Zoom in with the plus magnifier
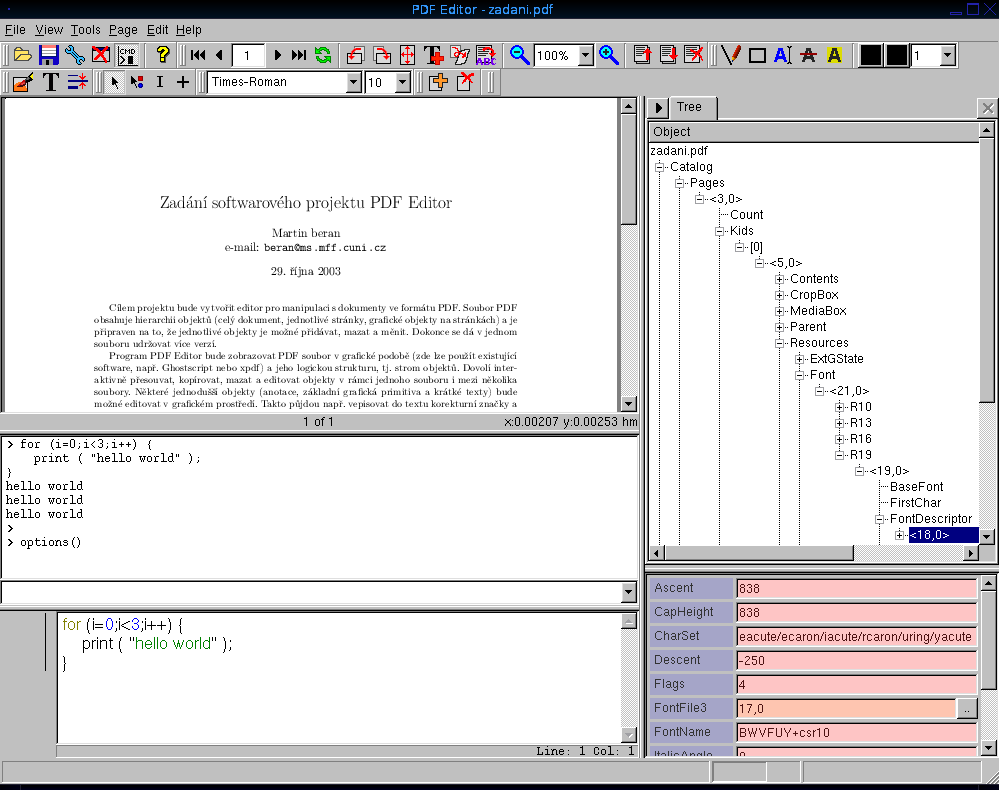The width and height of the screenshot is (999, 790). click(608, 55)
